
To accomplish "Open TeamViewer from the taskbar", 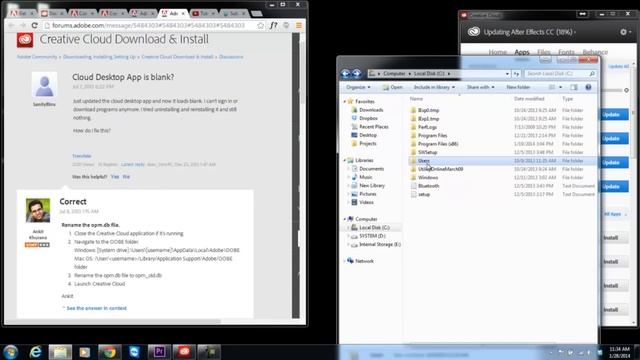I will click(134, 352).
